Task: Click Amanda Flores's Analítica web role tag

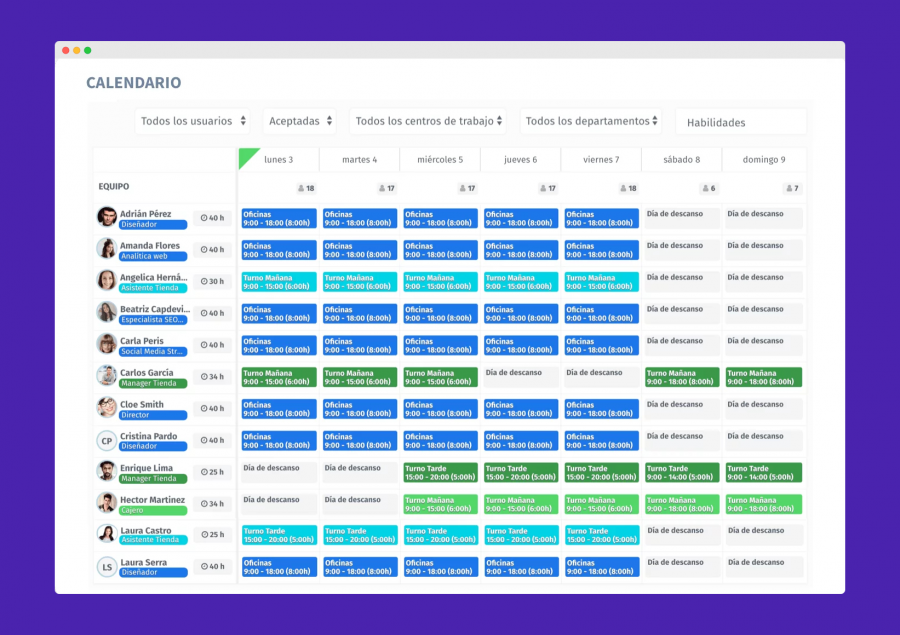Action: tap(153, 256)
